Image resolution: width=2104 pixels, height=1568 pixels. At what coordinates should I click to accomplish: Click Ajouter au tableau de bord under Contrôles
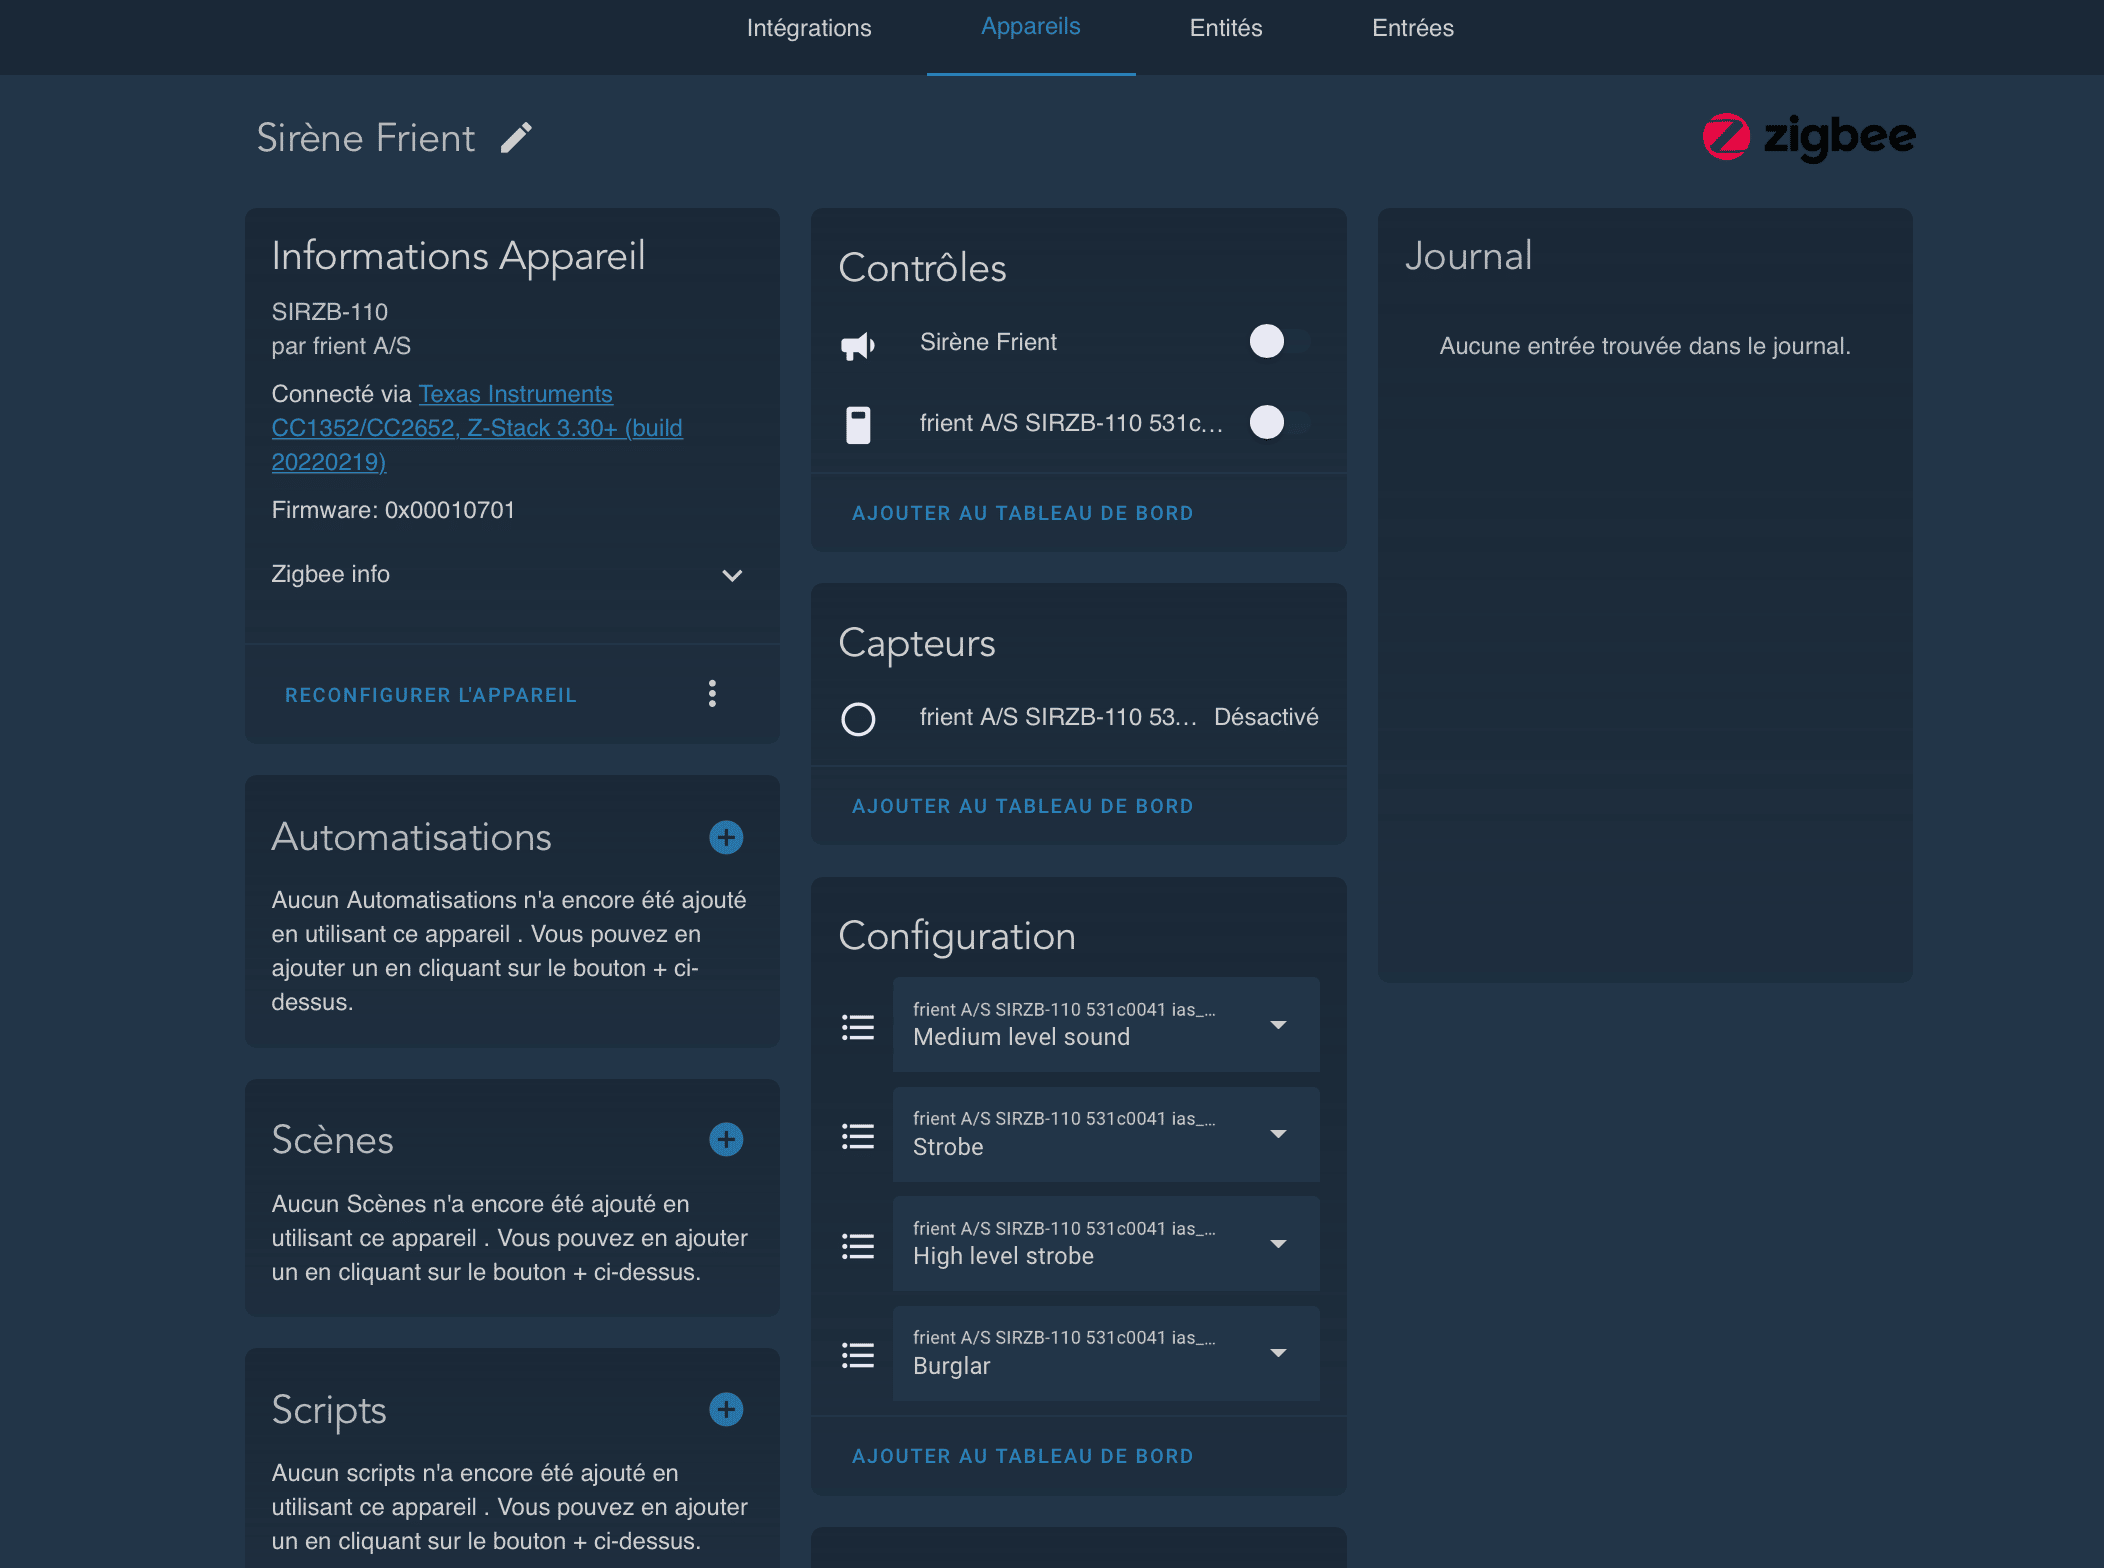1022,513
